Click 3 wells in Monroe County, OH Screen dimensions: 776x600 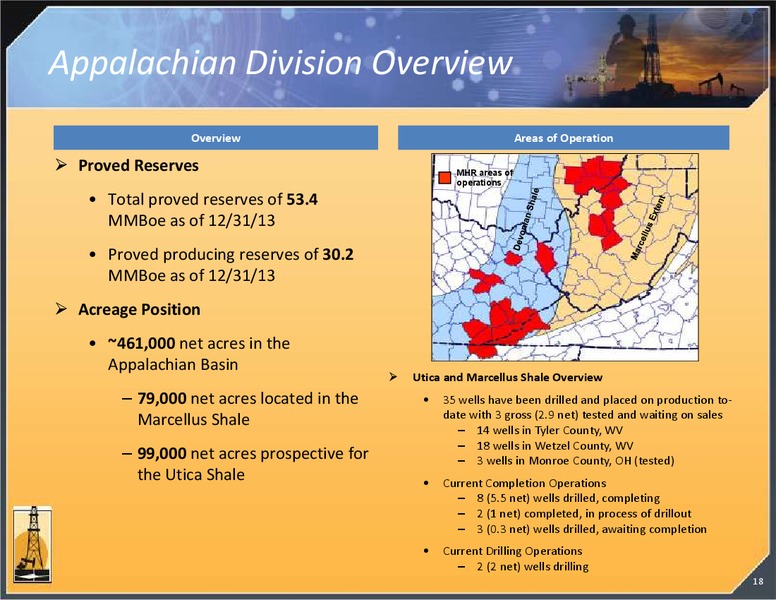[x=575, y=460]
